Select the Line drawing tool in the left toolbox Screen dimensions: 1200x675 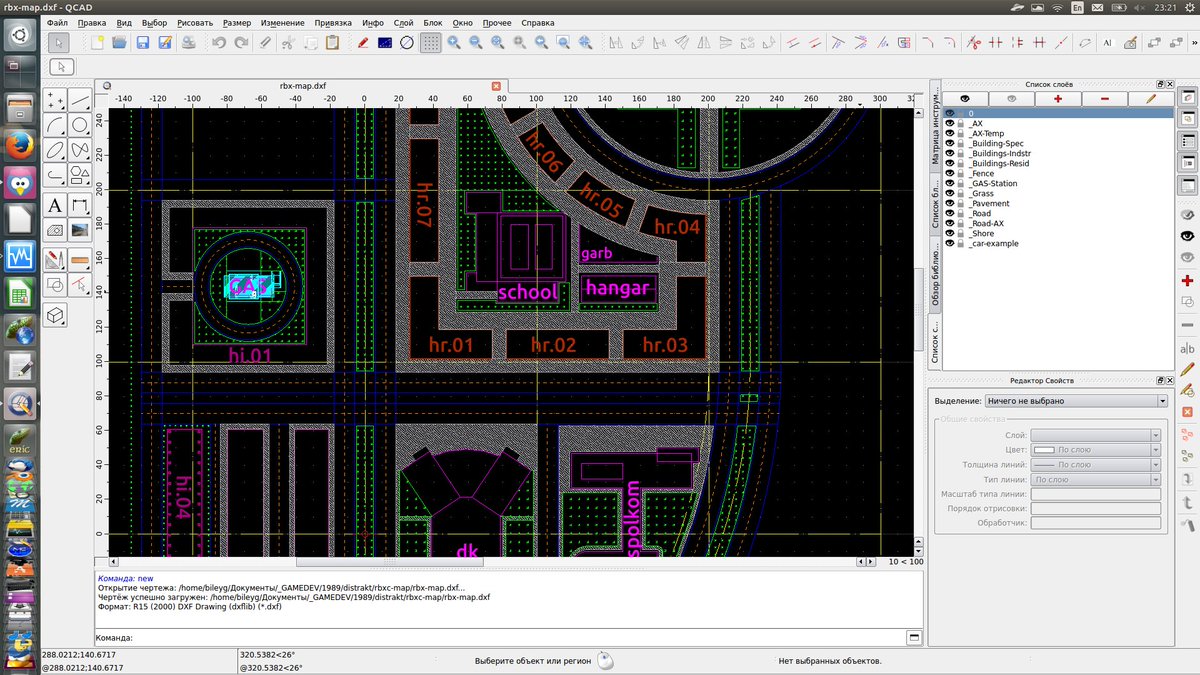[x=81, y=100]
